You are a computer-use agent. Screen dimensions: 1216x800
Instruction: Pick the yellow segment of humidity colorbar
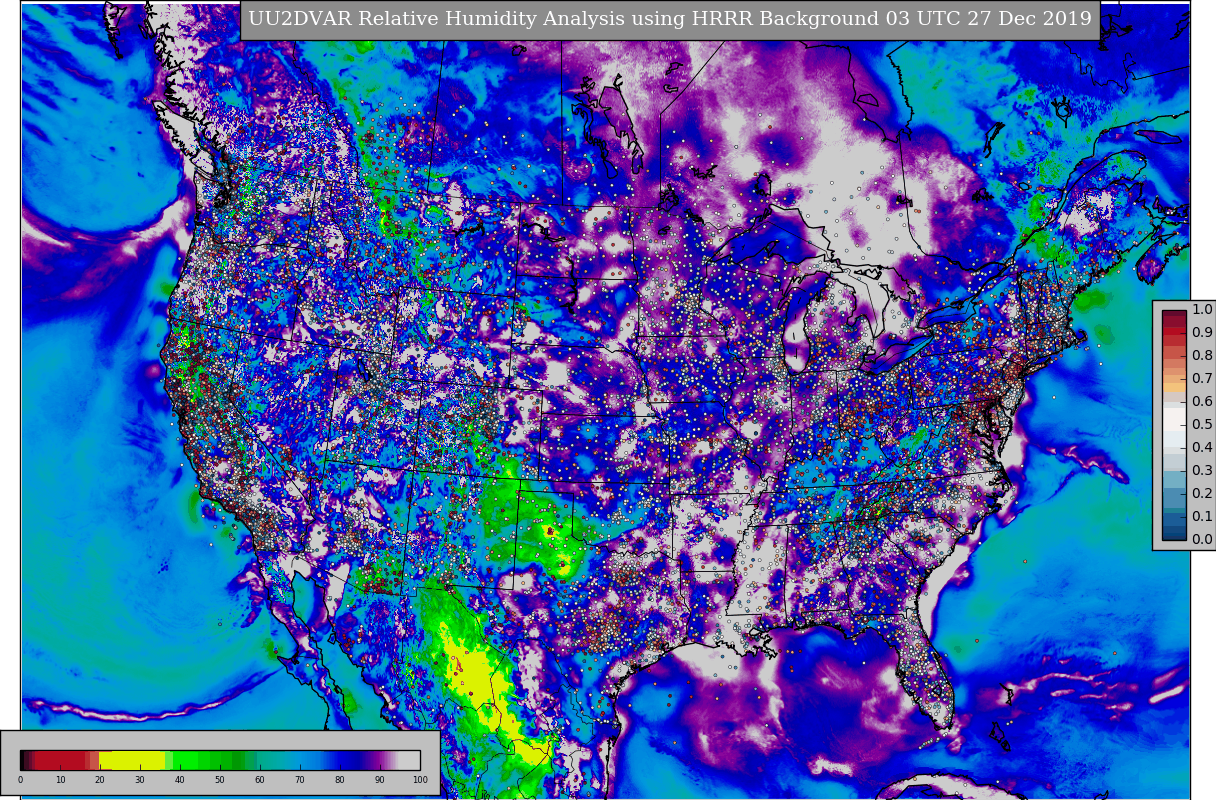tap(132, 760)
